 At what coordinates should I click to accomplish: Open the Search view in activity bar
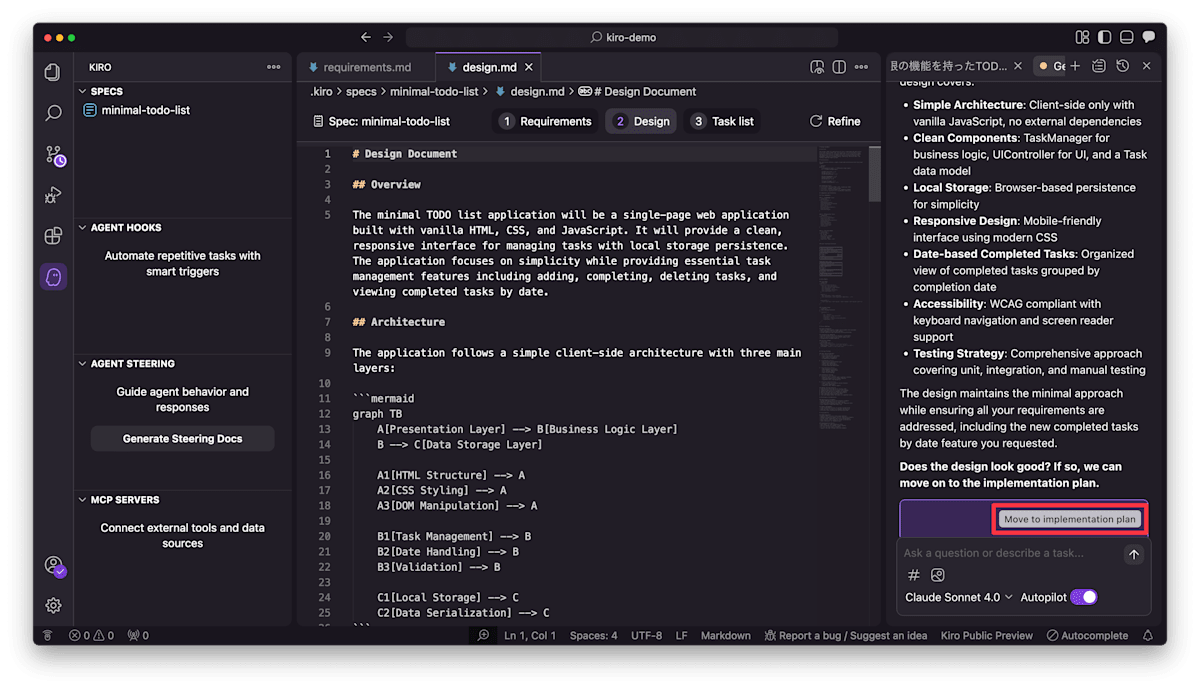53,113
